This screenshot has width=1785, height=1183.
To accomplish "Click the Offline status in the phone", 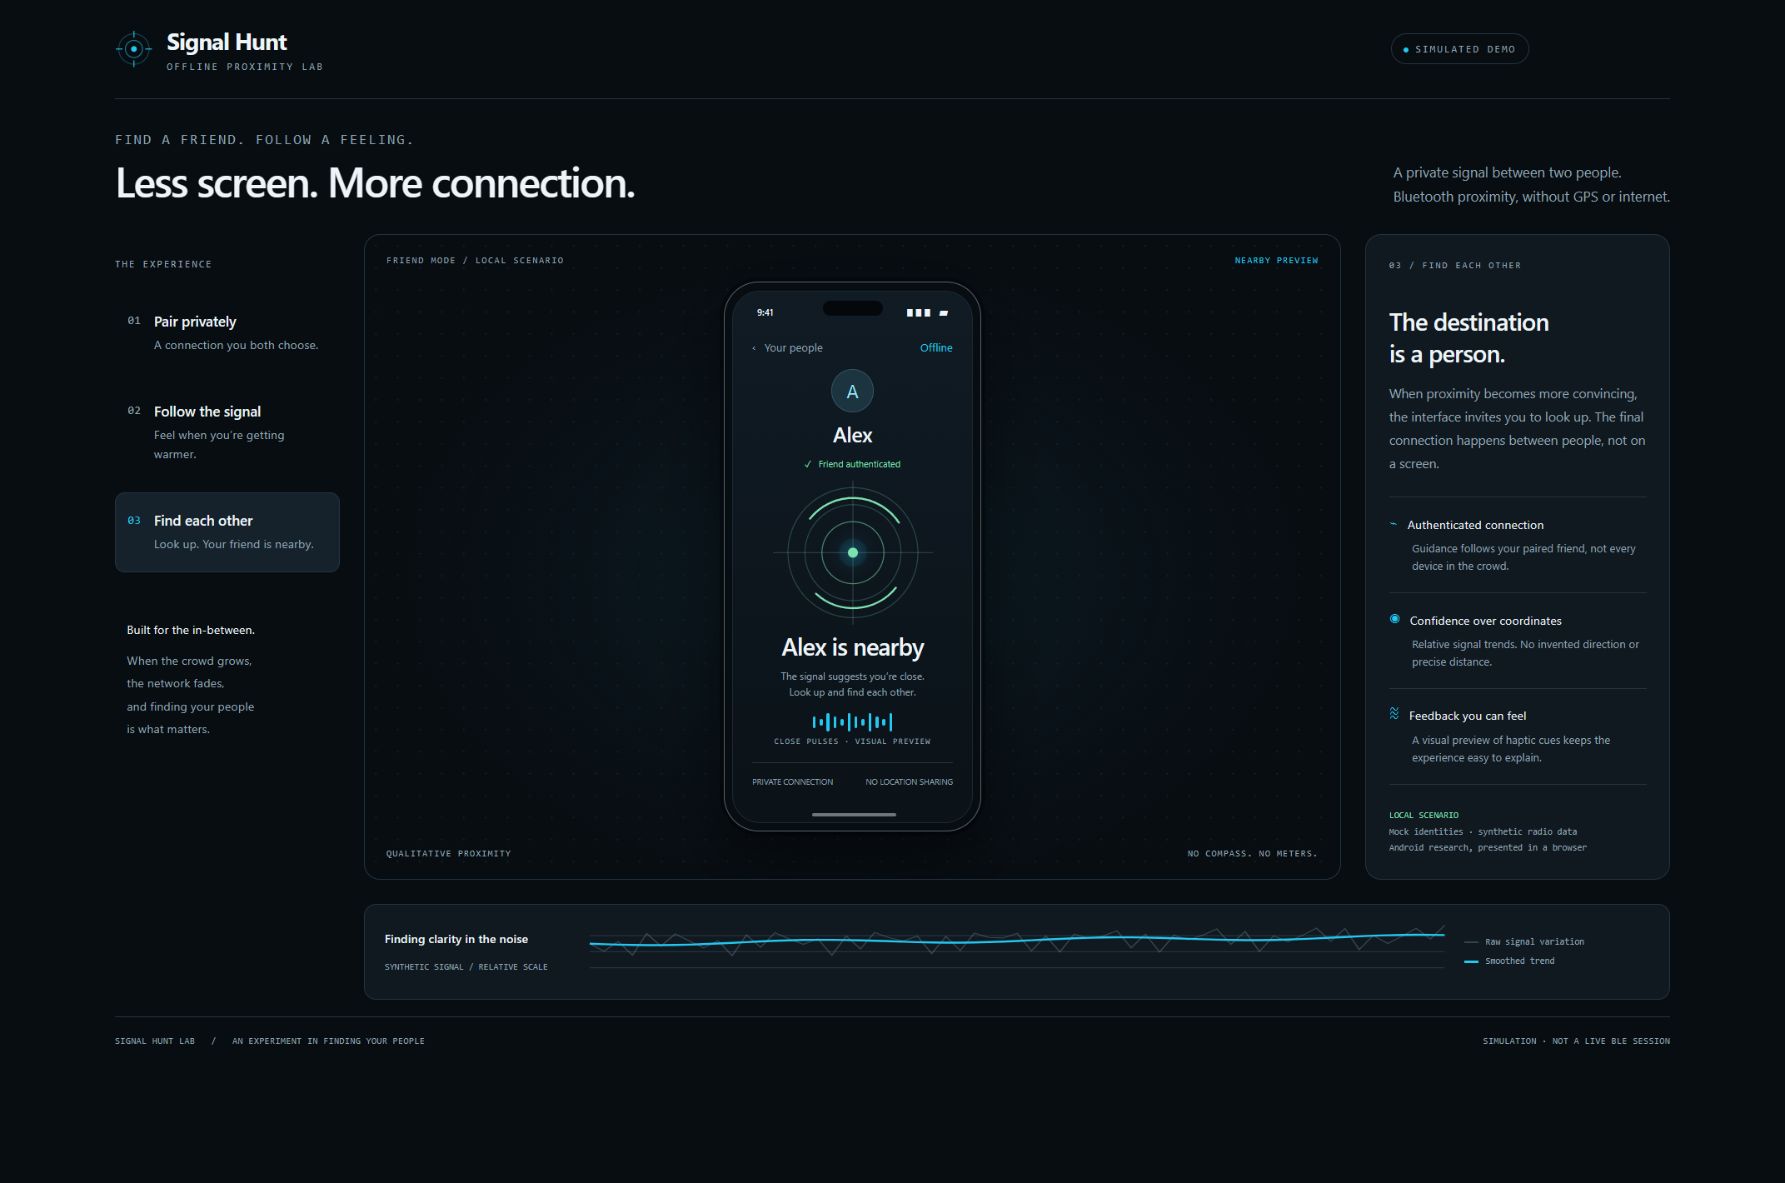I will pos(936,348).
